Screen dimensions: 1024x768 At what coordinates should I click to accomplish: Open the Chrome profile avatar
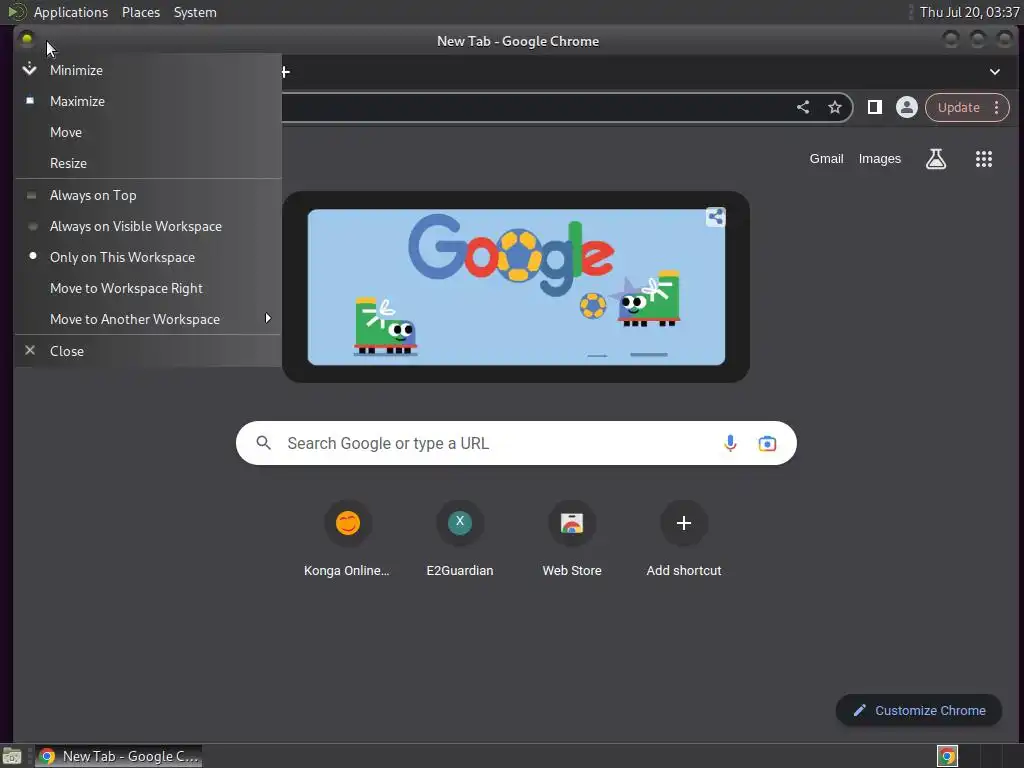[906, 107]
